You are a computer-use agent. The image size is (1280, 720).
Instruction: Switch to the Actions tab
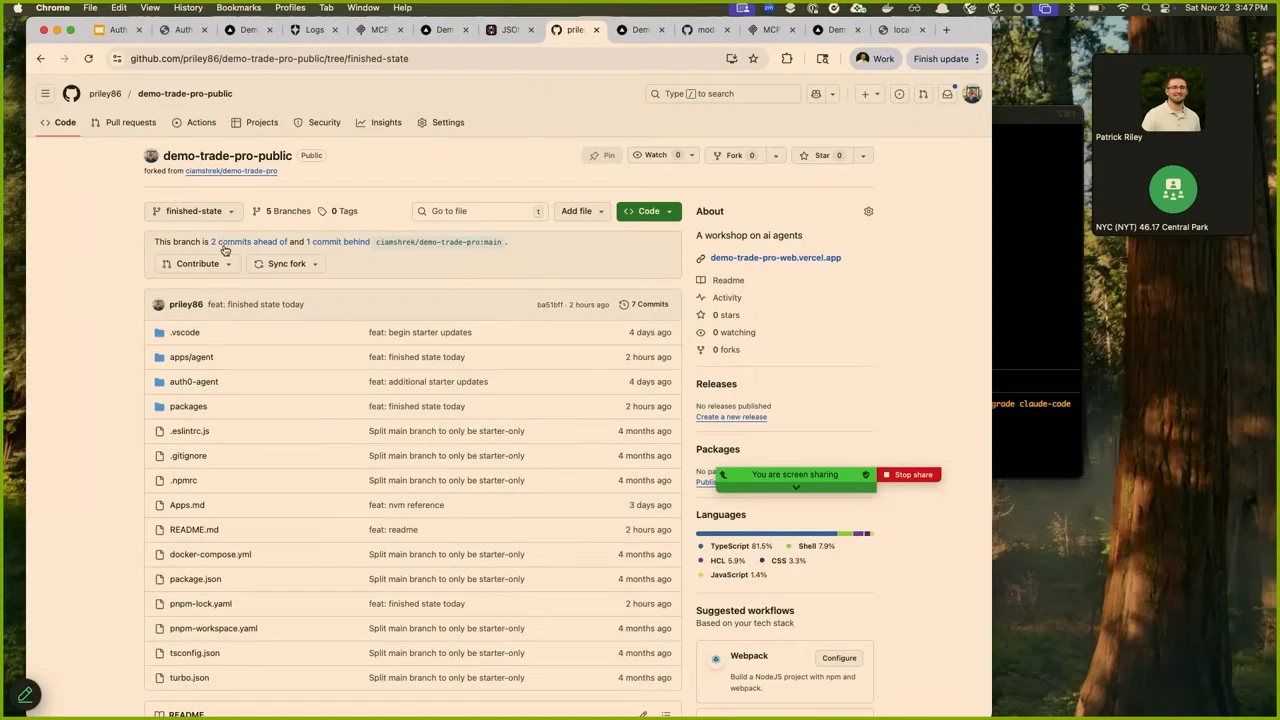[193, 122]
